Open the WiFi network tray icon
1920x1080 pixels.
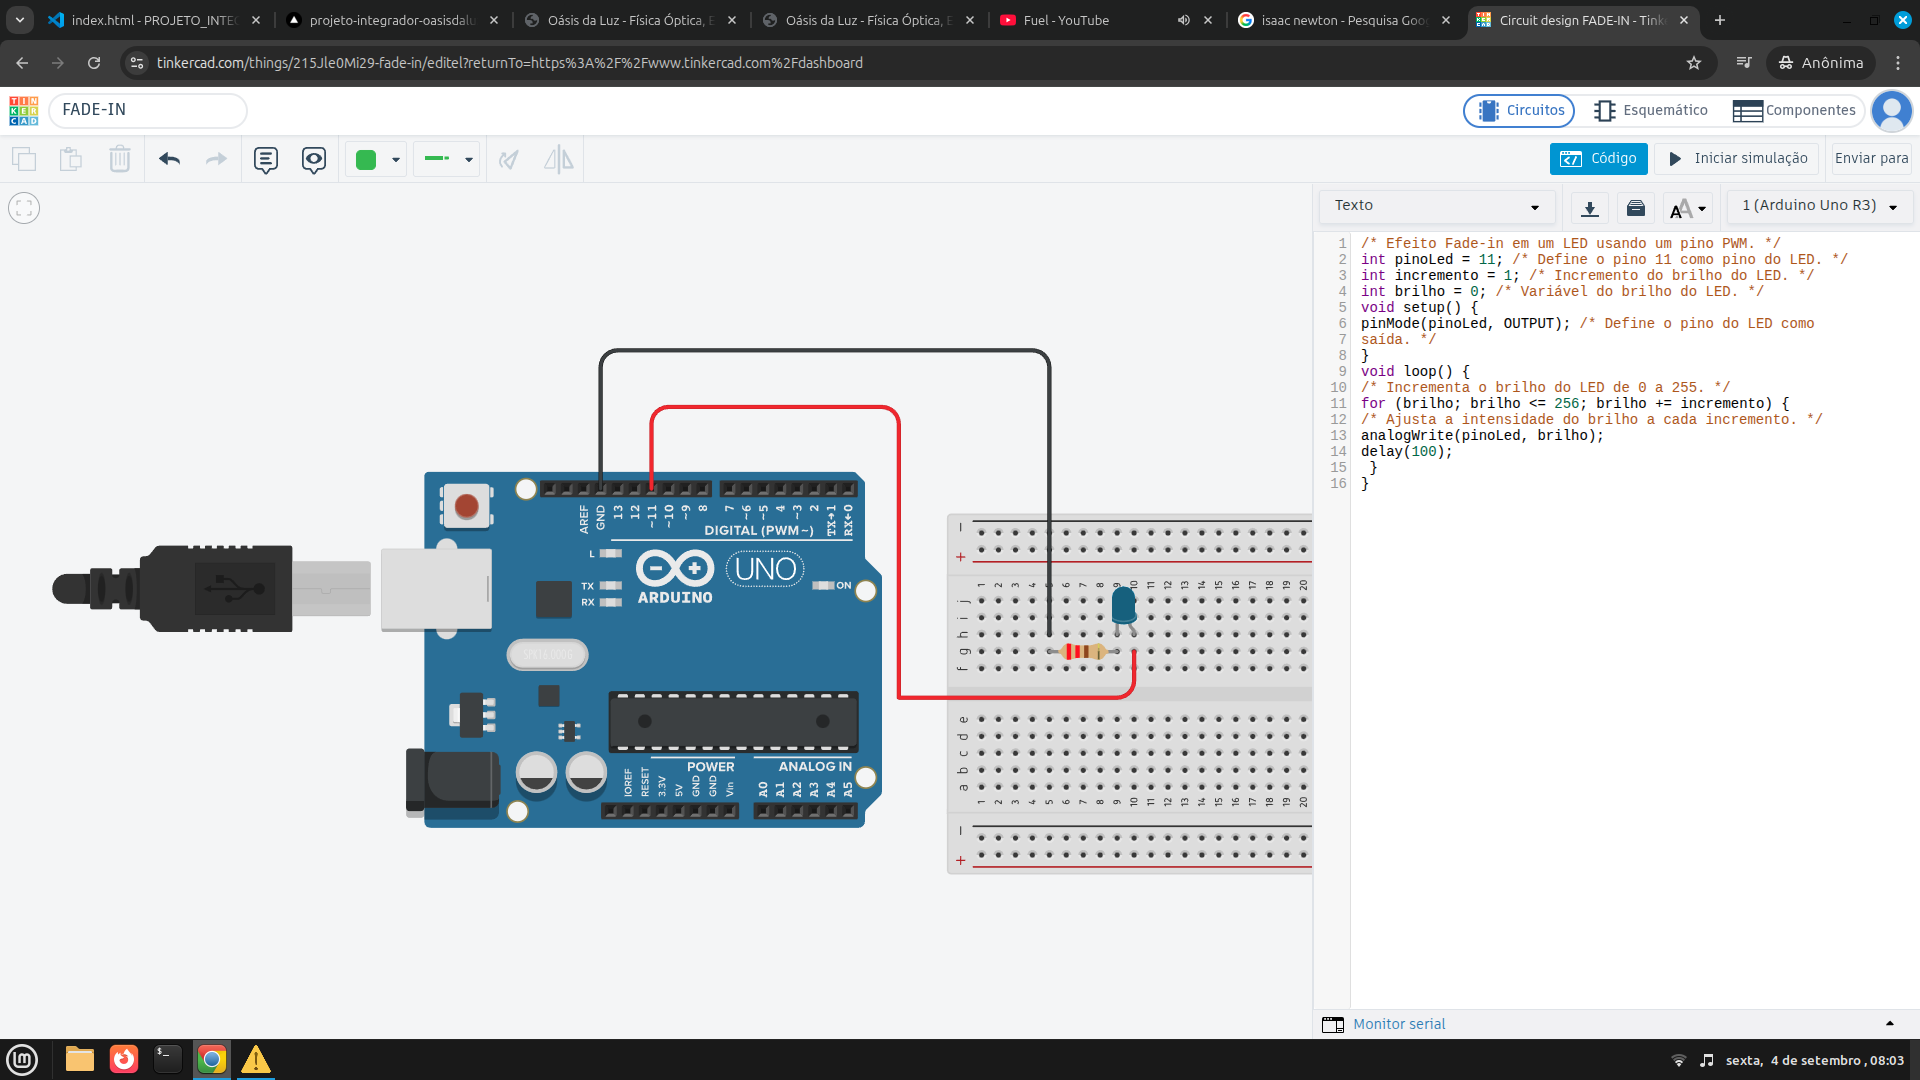pyautogui.click(x=1679, y=1060)
